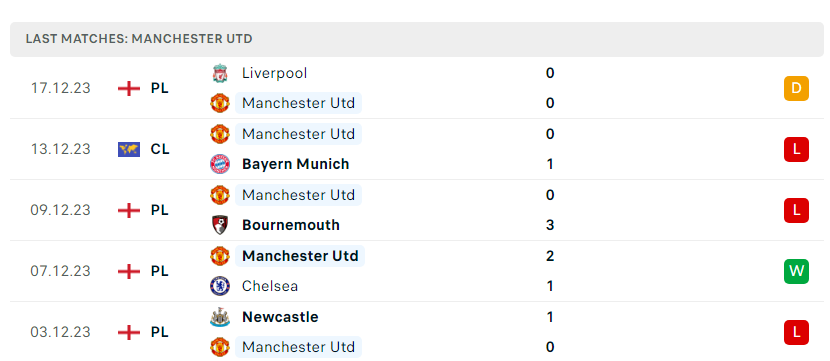Viewport: 830px width, 361px height.
Task: Open the Bournemouth team link
Action: [x=291, y=225]
